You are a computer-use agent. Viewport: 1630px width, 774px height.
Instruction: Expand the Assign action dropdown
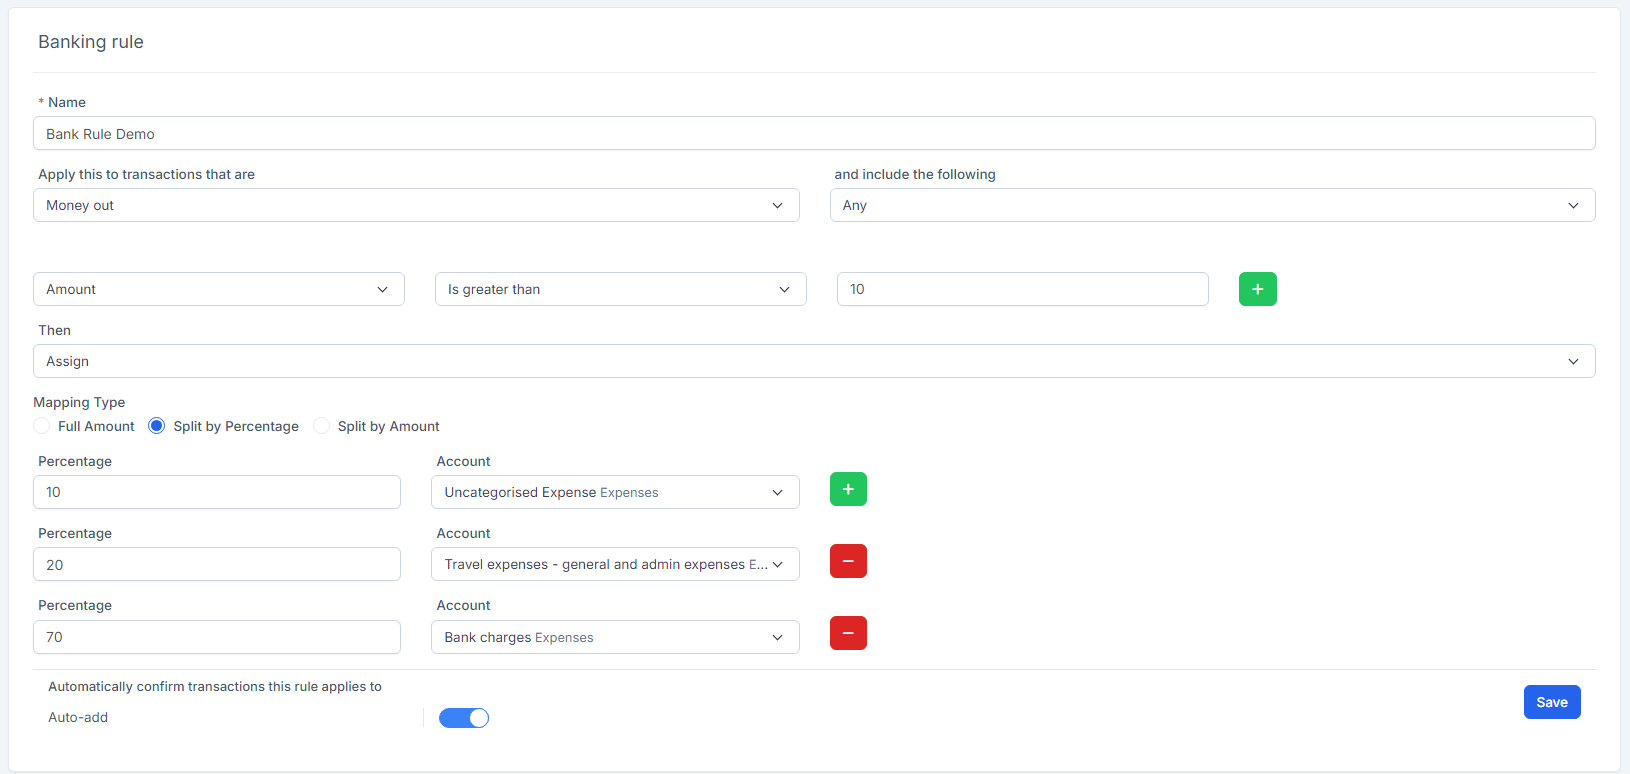point(814,361)
